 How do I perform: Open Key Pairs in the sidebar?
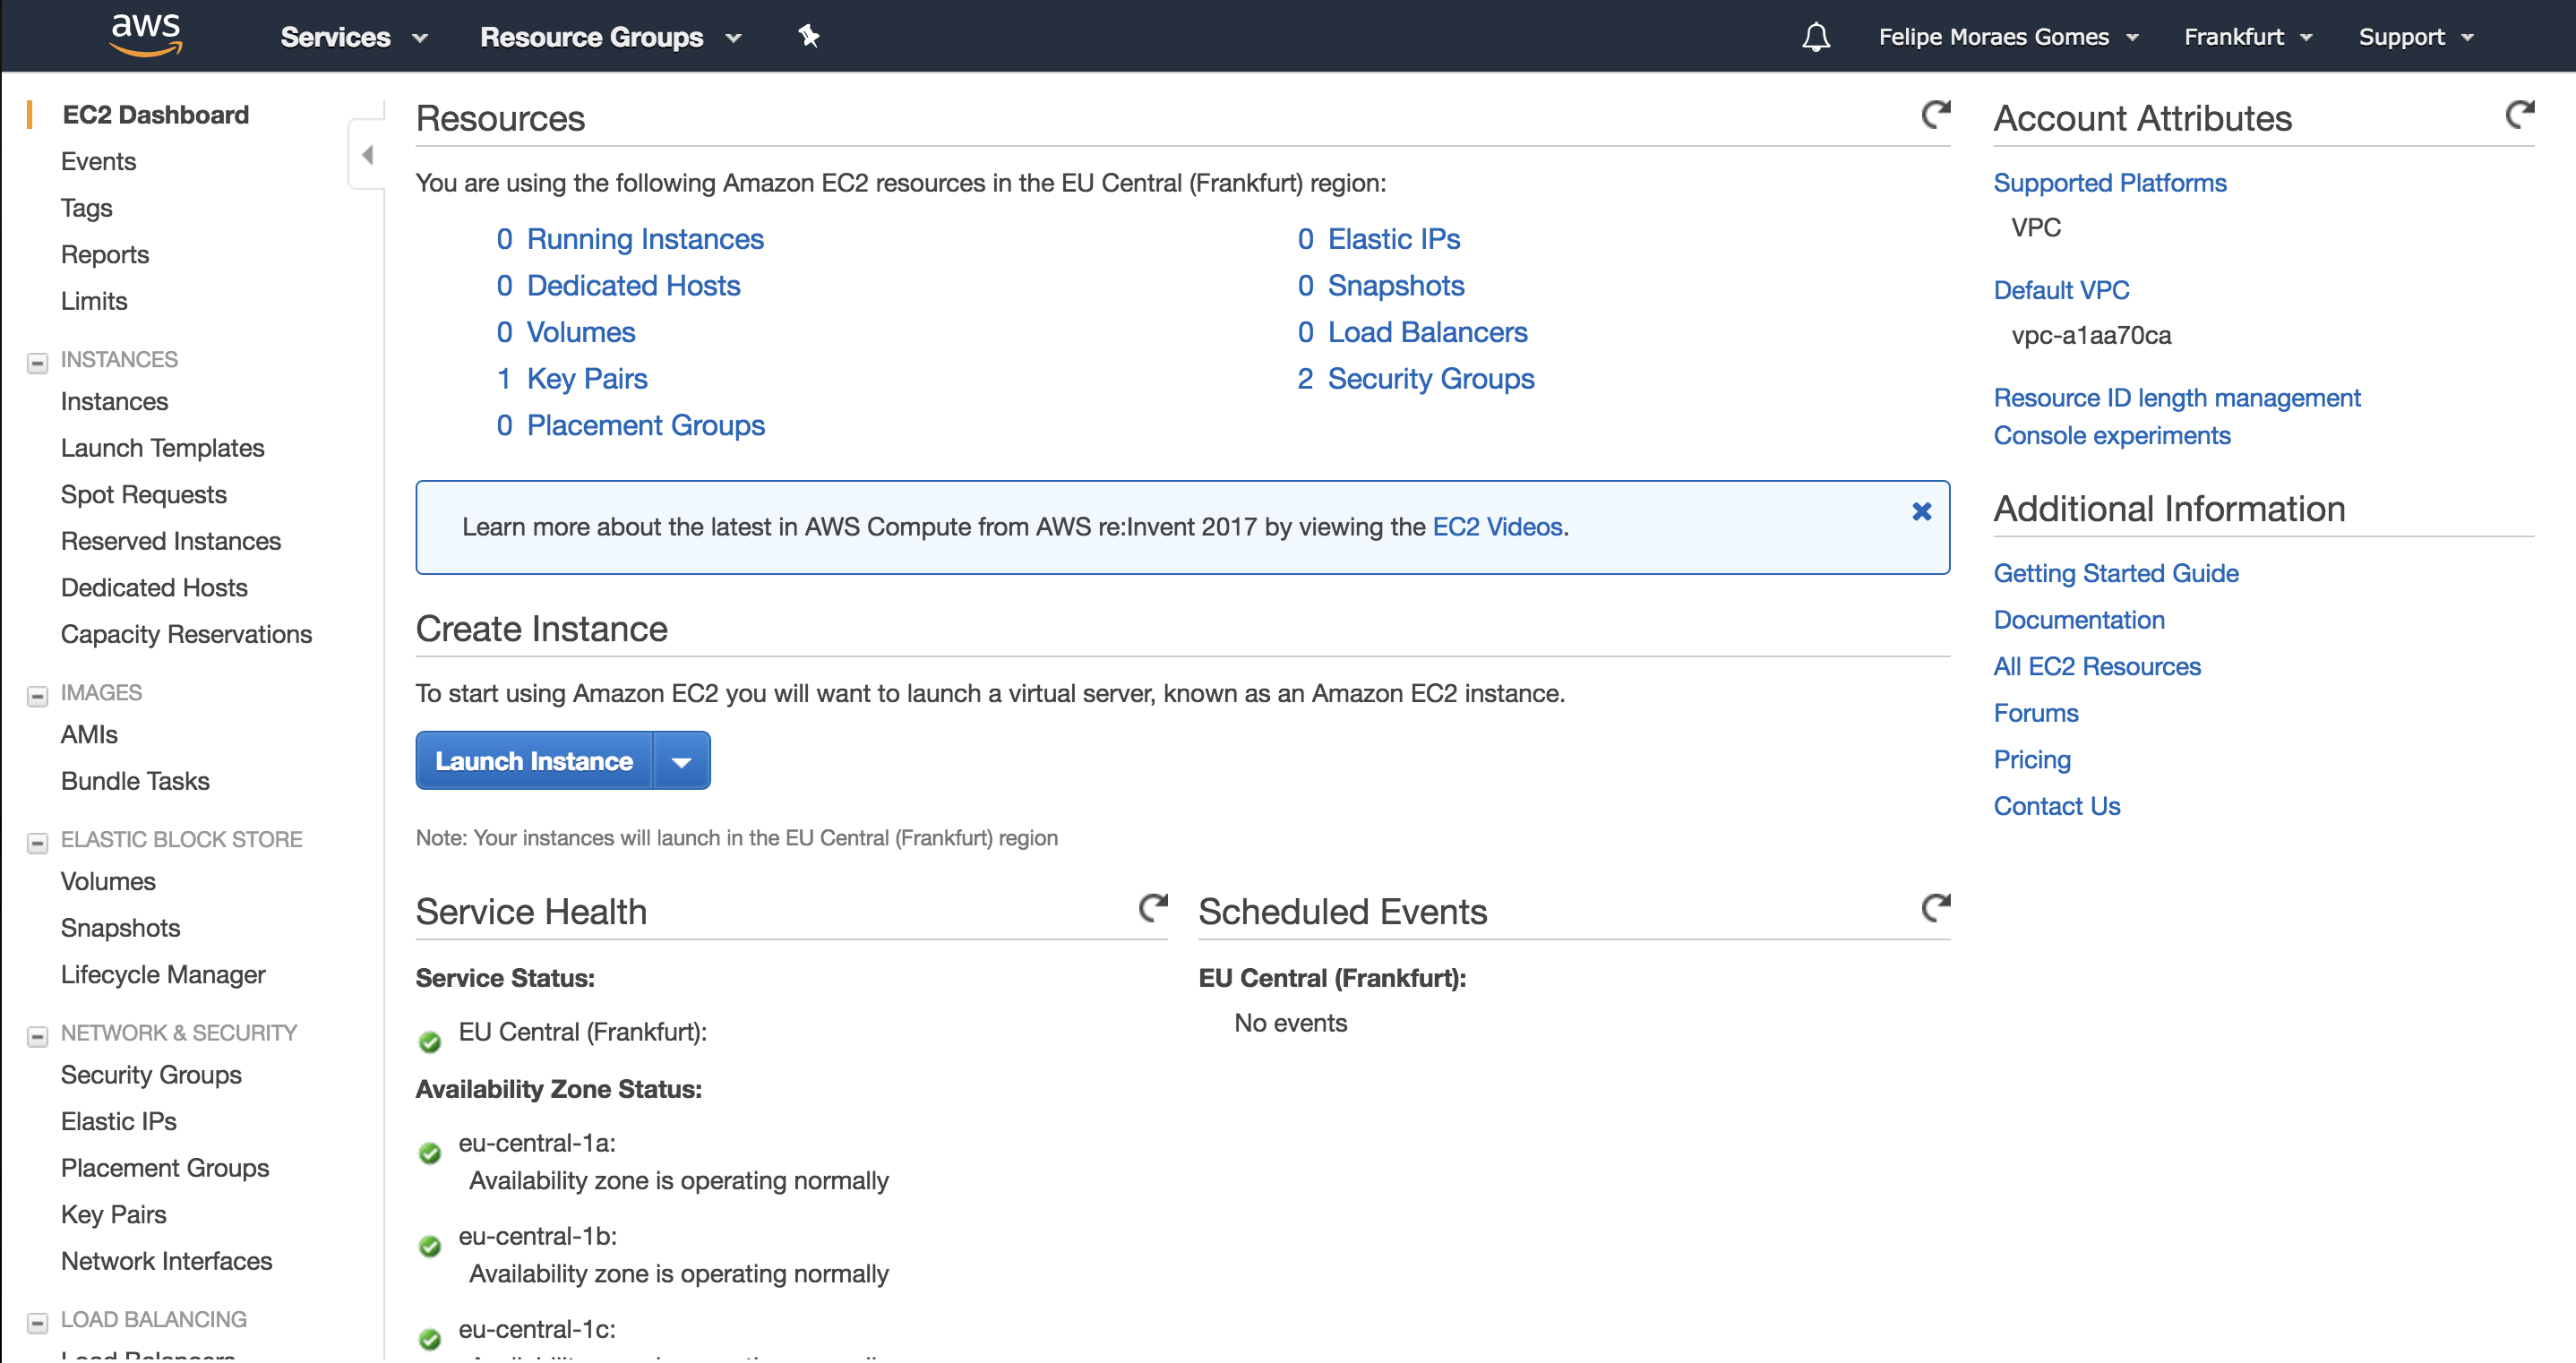(x=113, y=1214)
